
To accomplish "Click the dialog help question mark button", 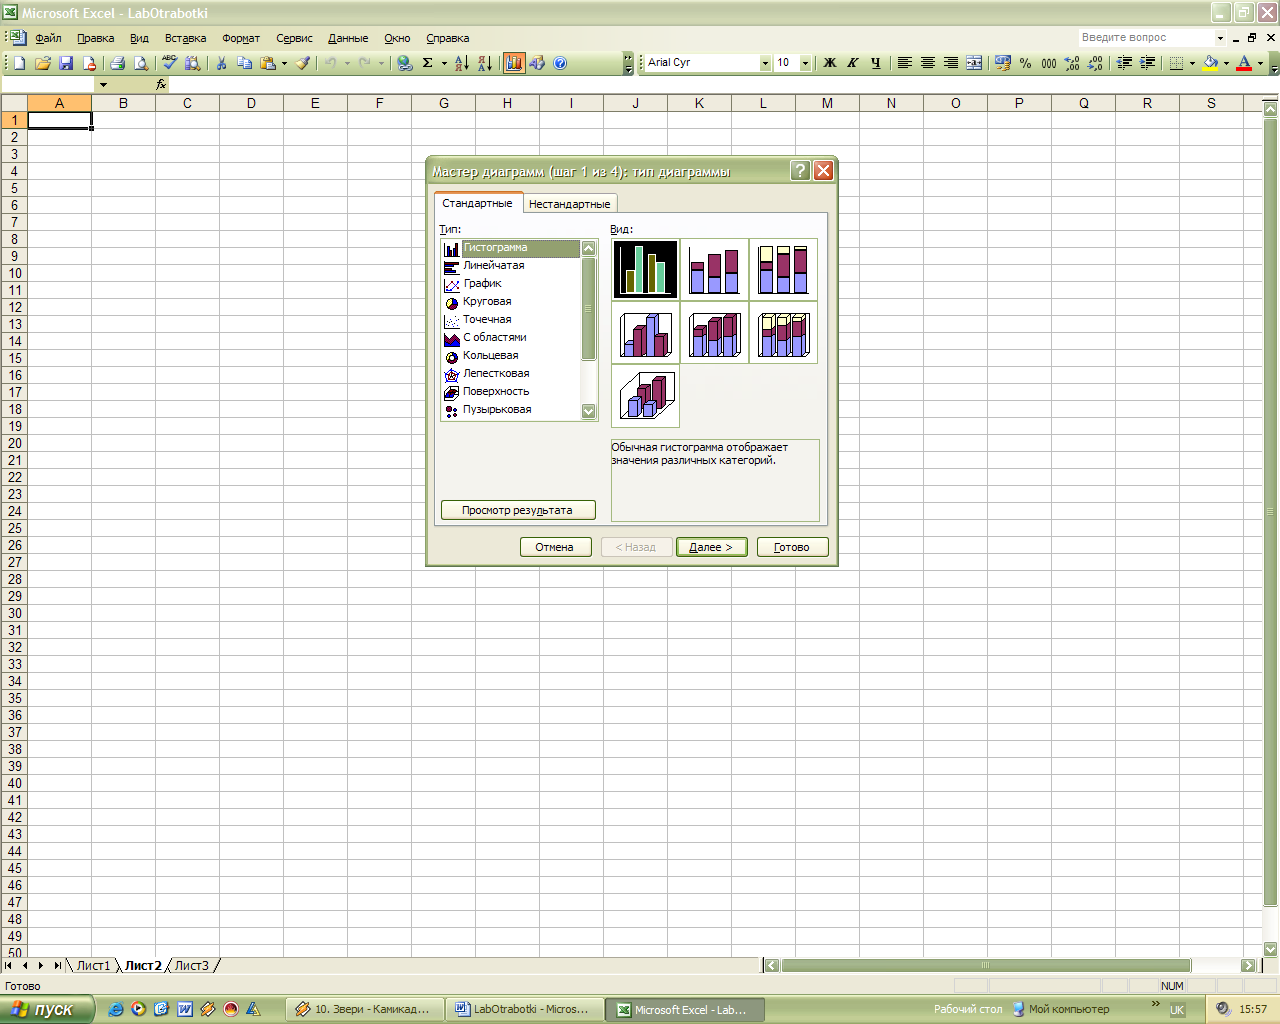I will (800, 171).
